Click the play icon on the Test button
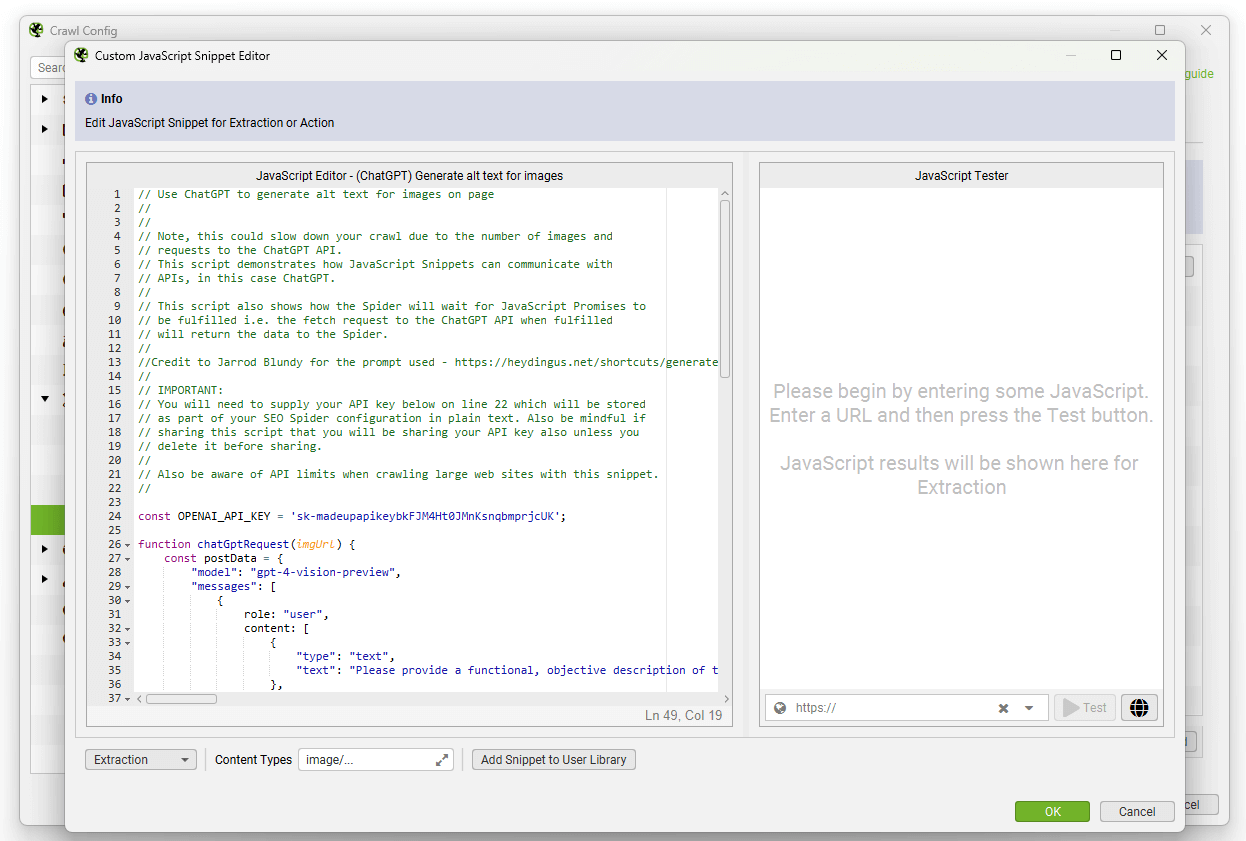 pyautogui.click(x=1071, y=708)
